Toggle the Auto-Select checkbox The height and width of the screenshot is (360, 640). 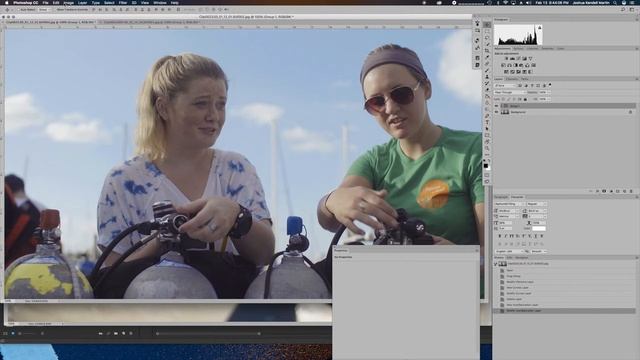point(17,9)
